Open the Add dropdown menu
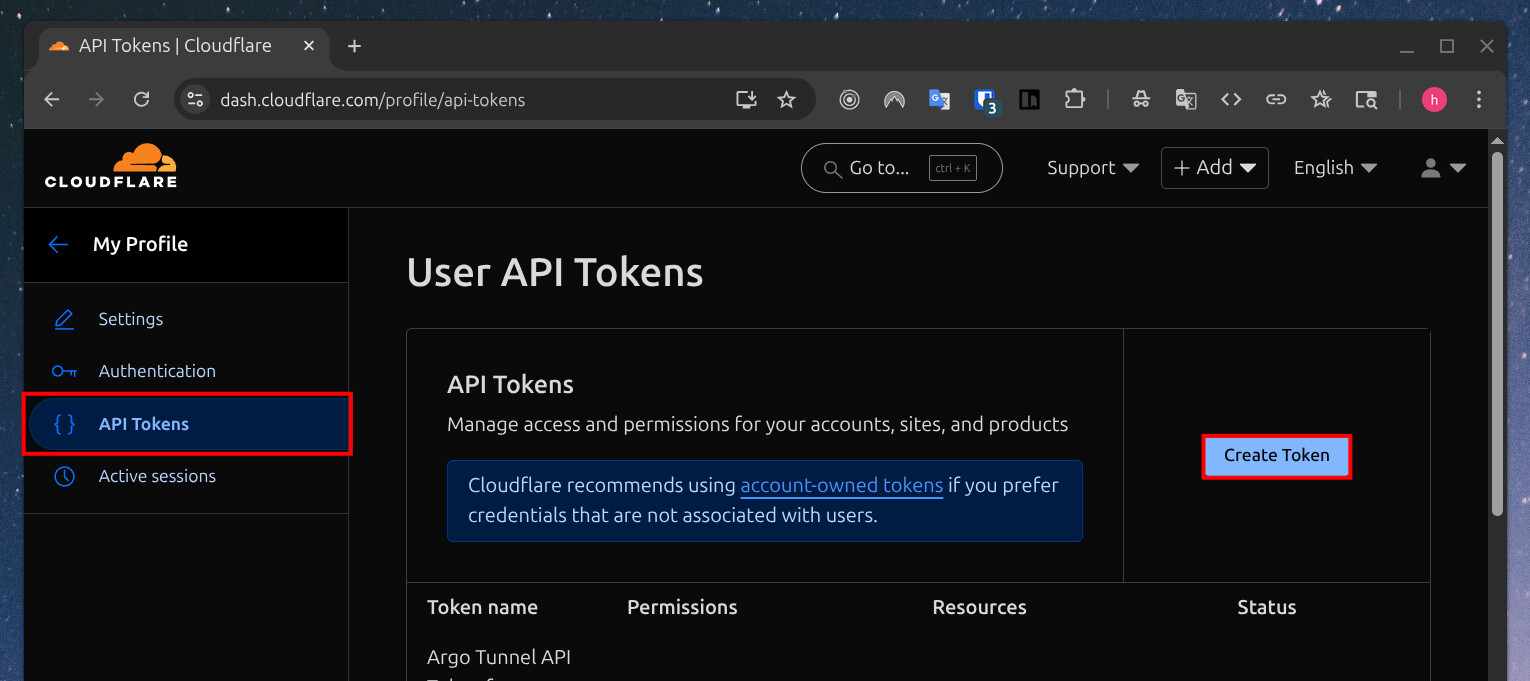This screenshot has width=1530, height=681. (1214, 168)
